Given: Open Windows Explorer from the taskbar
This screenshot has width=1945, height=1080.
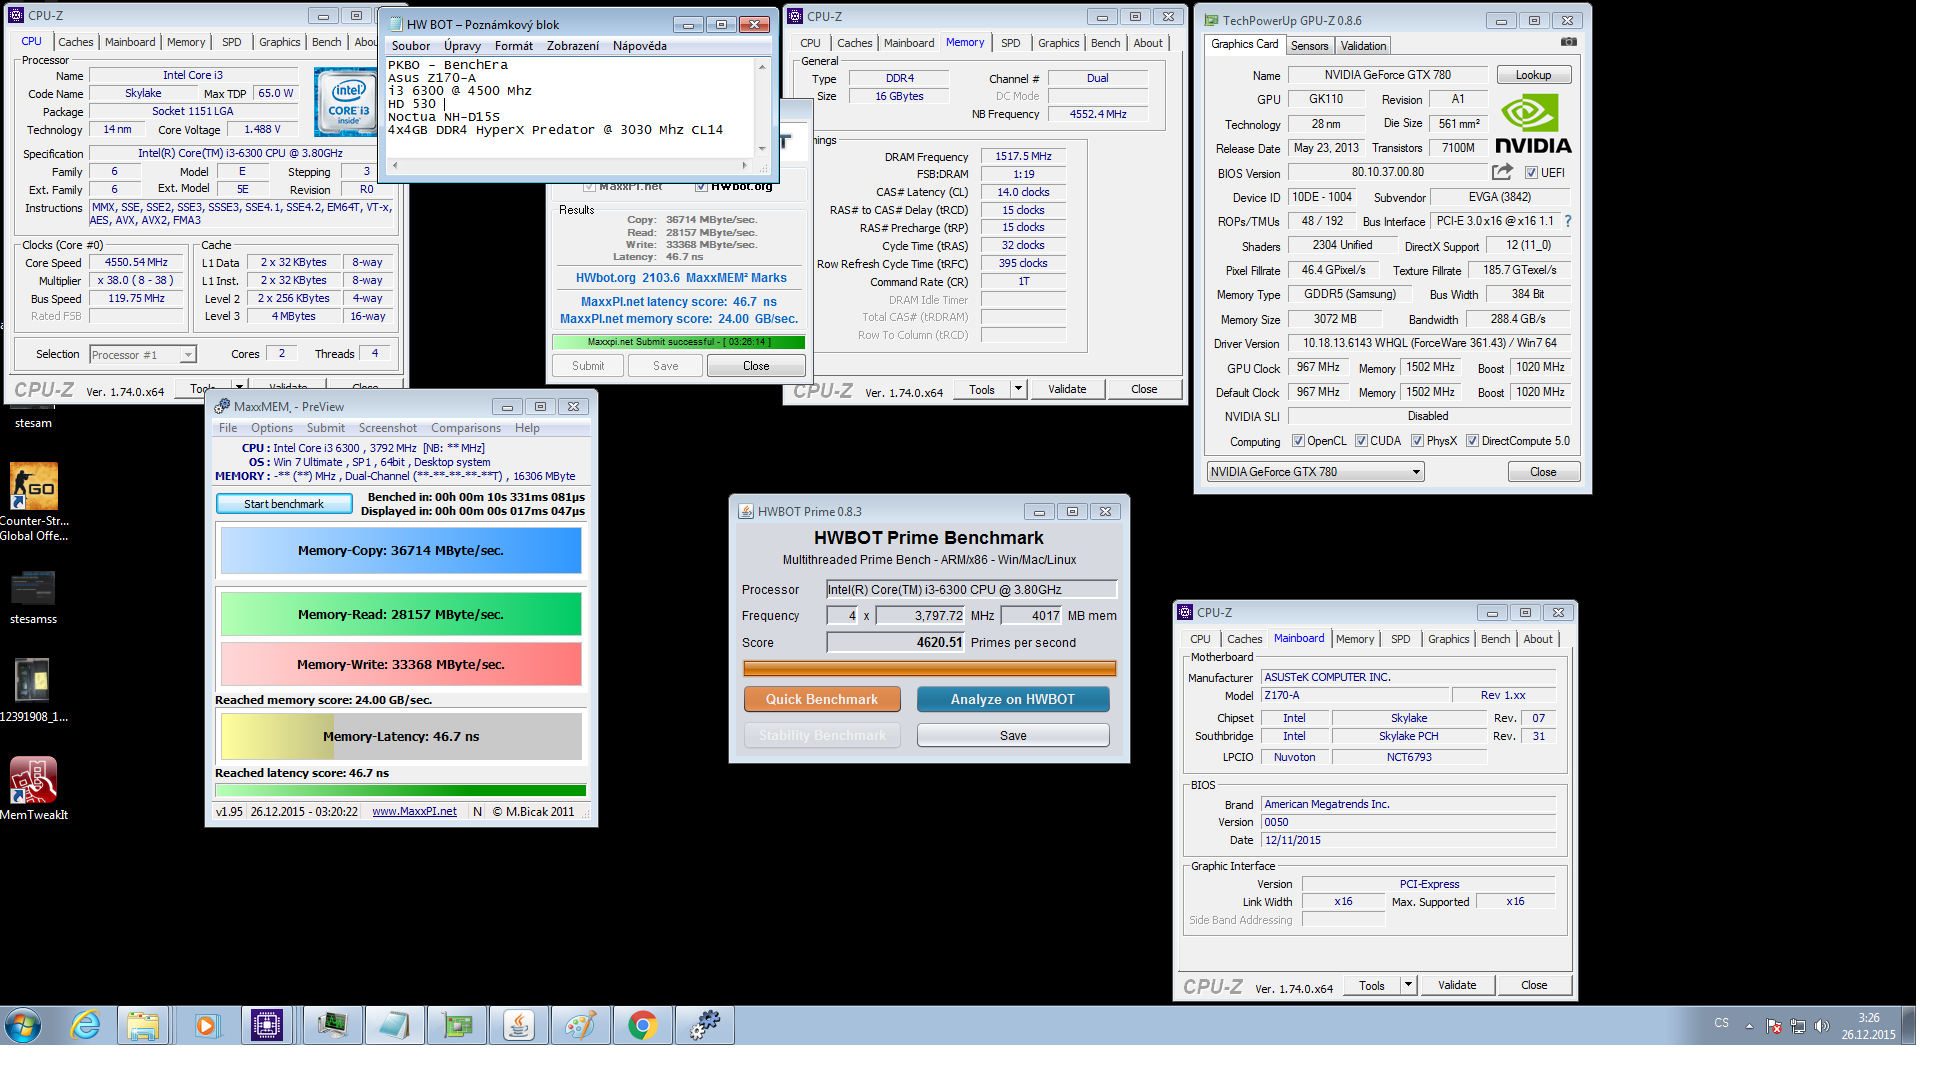Looking at the screenshot, I should pyautogui.click(x=143, y=1026).
